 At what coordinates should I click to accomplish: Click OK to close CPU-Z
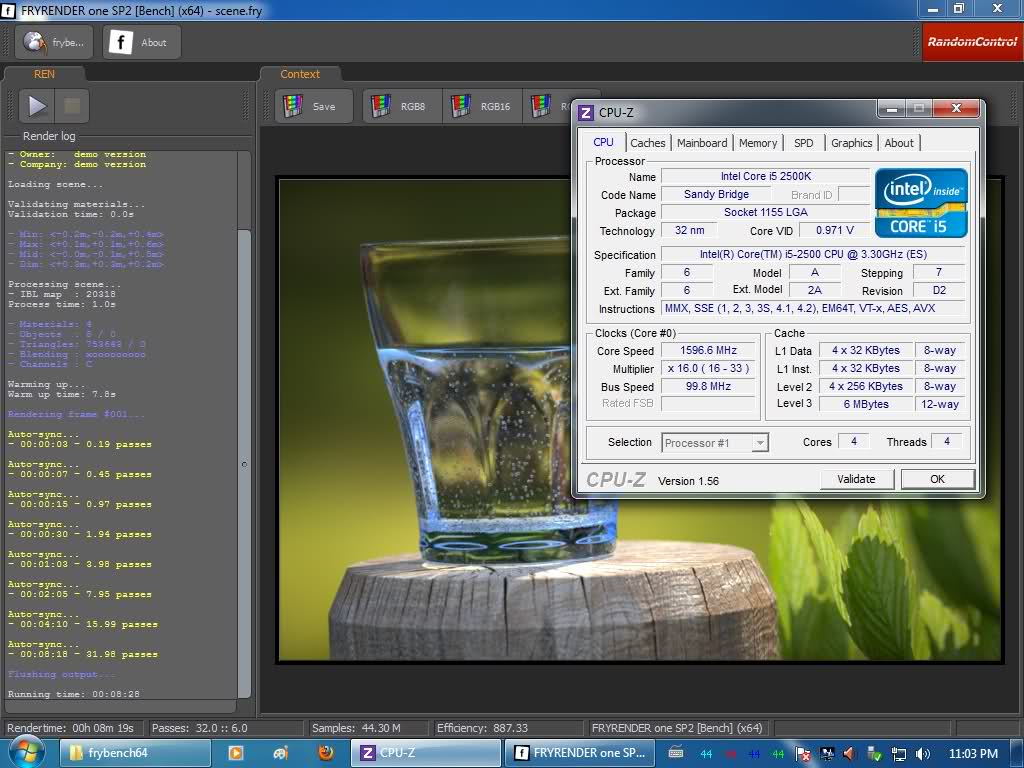point(937,479)
